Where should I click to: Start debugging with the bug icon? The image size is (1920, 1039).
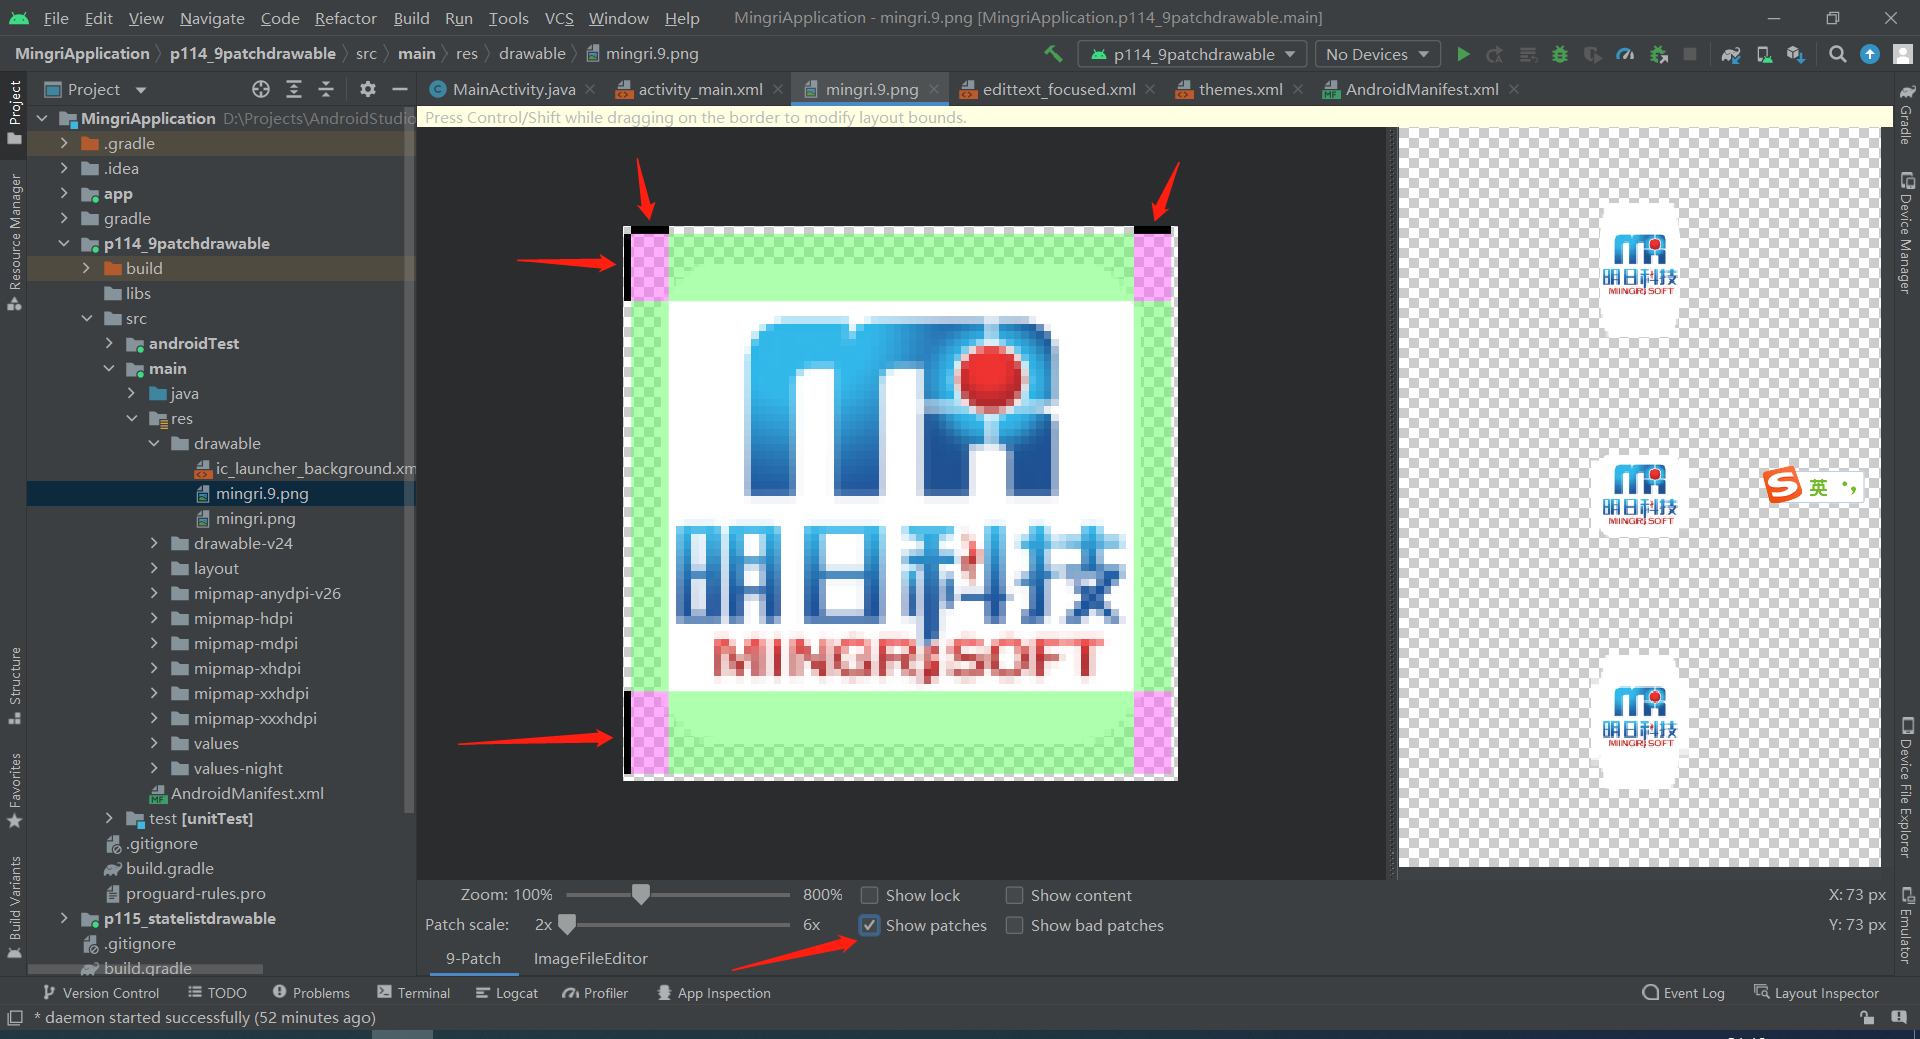pyautogui.click(x=1559, y=54)
